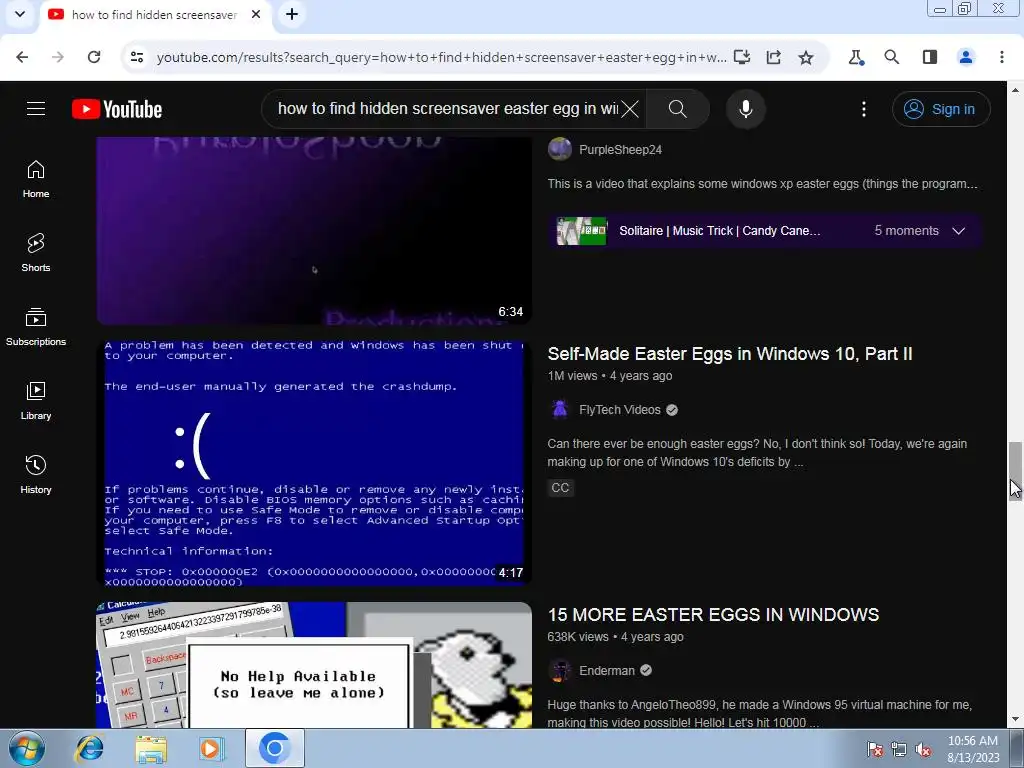The image size is (1024, 768).
Task: Click the Enderman channel avatar
Action: coord(560,671)
